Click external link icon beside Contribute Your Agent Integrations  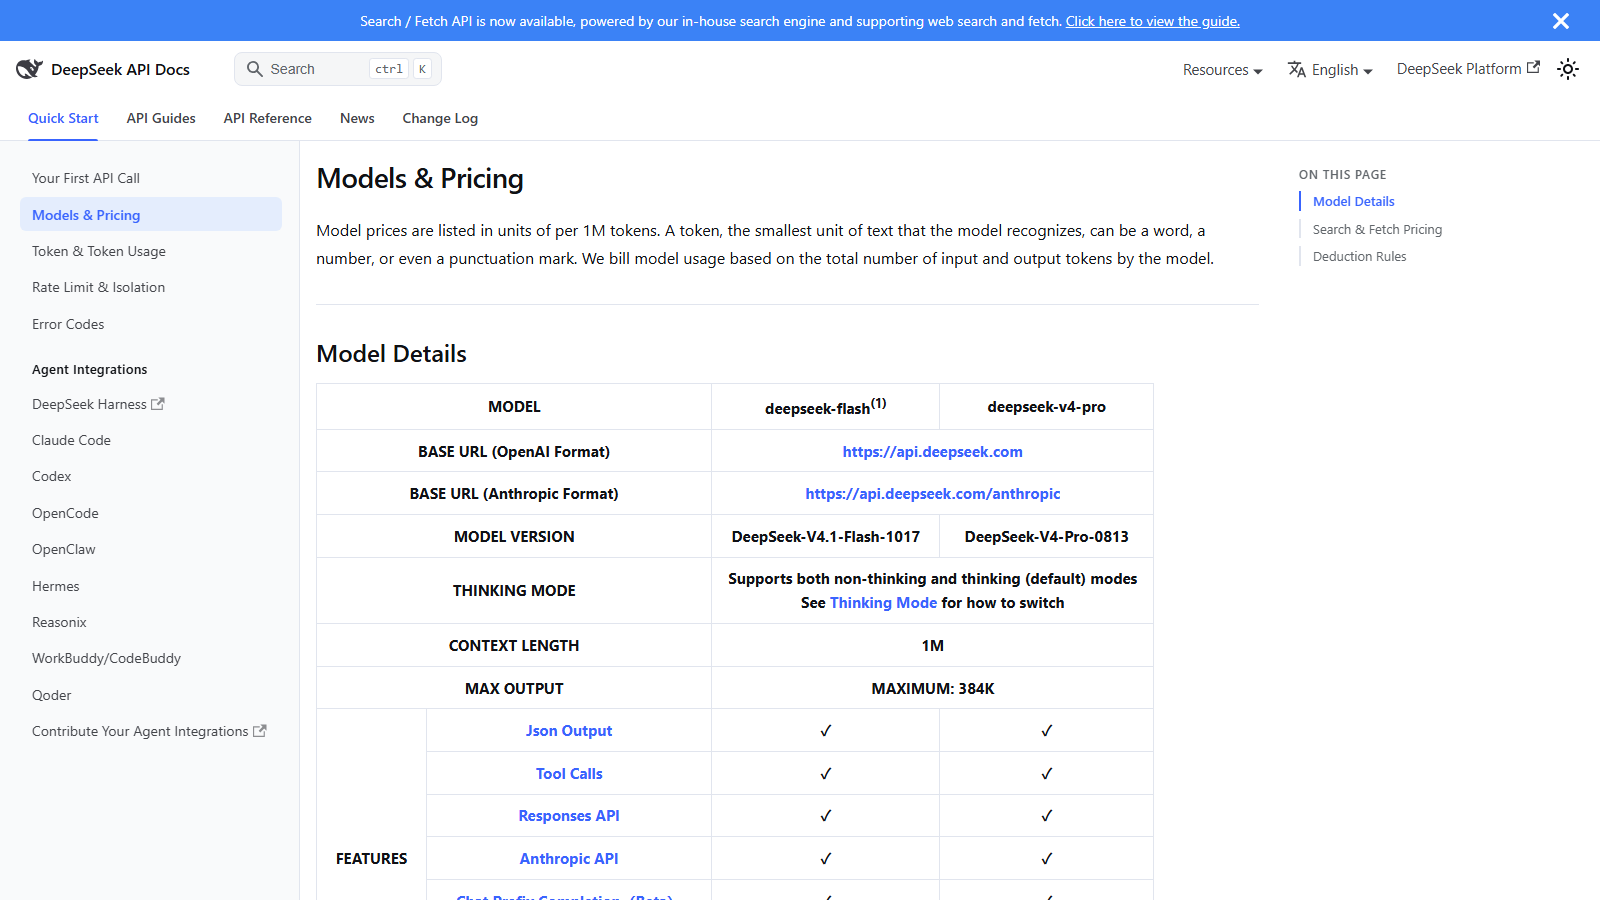[x=260, y=731]
